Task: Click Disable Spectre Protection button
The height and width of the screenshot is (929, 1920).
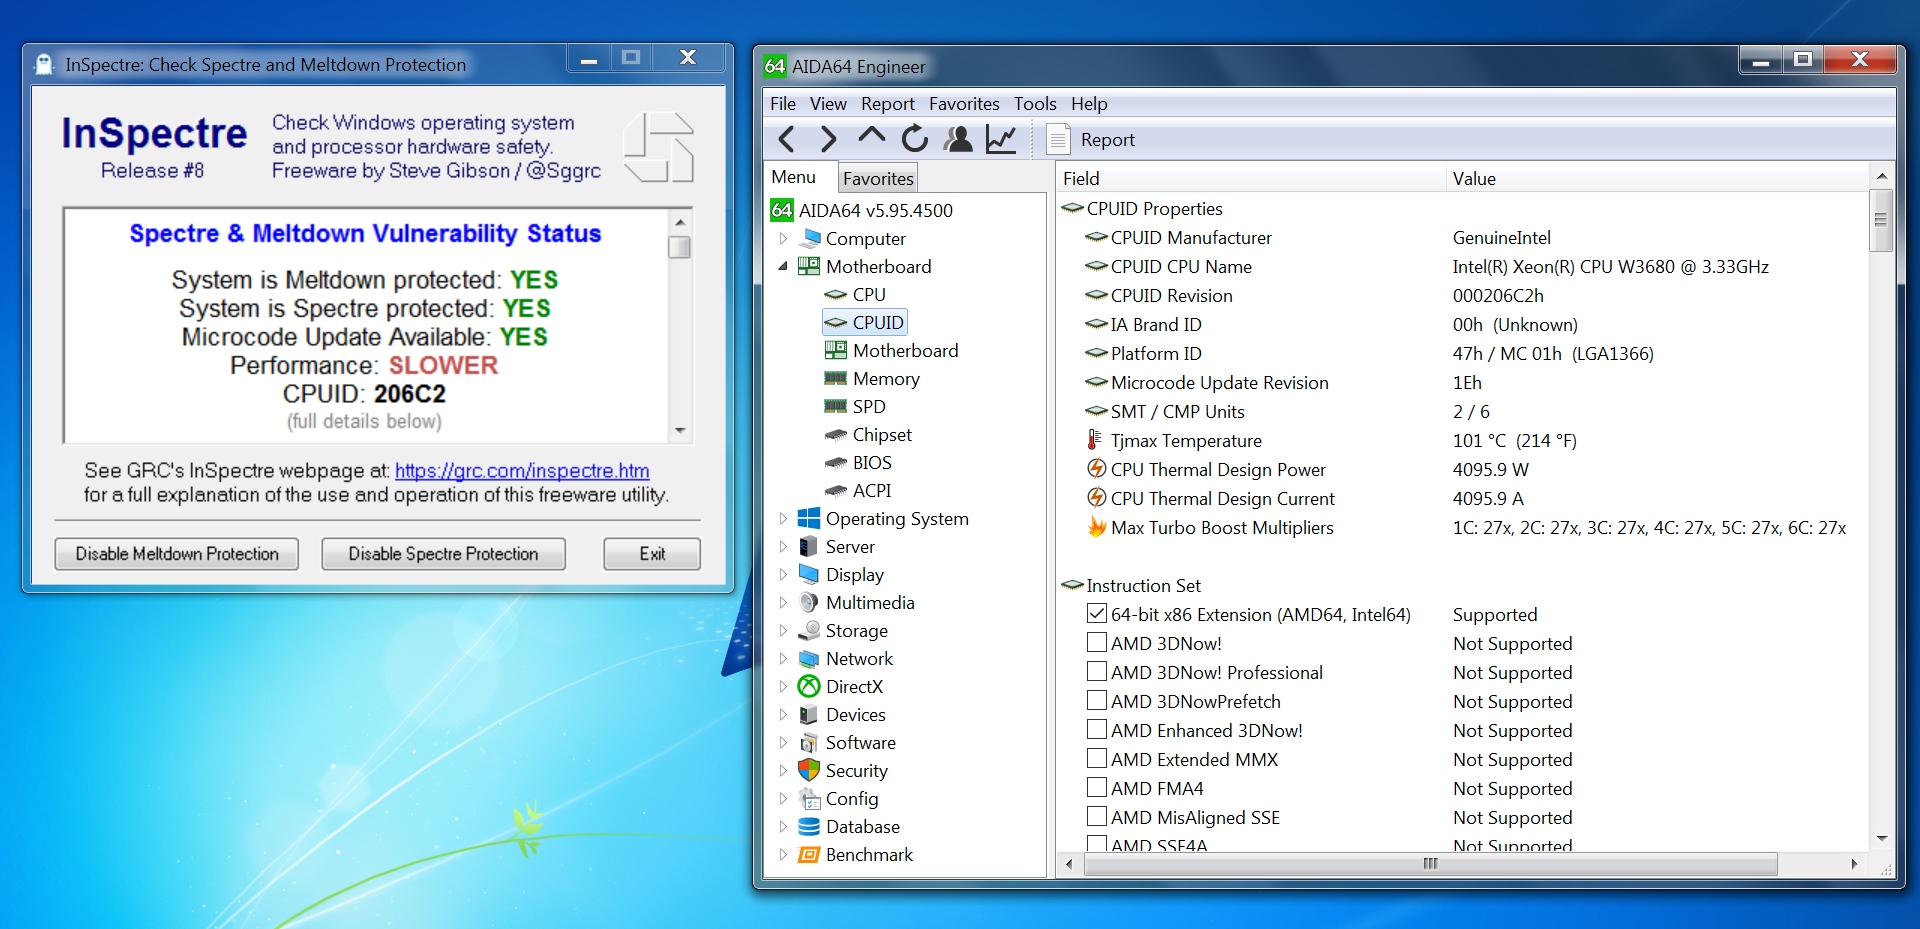Action: [443, 553]
